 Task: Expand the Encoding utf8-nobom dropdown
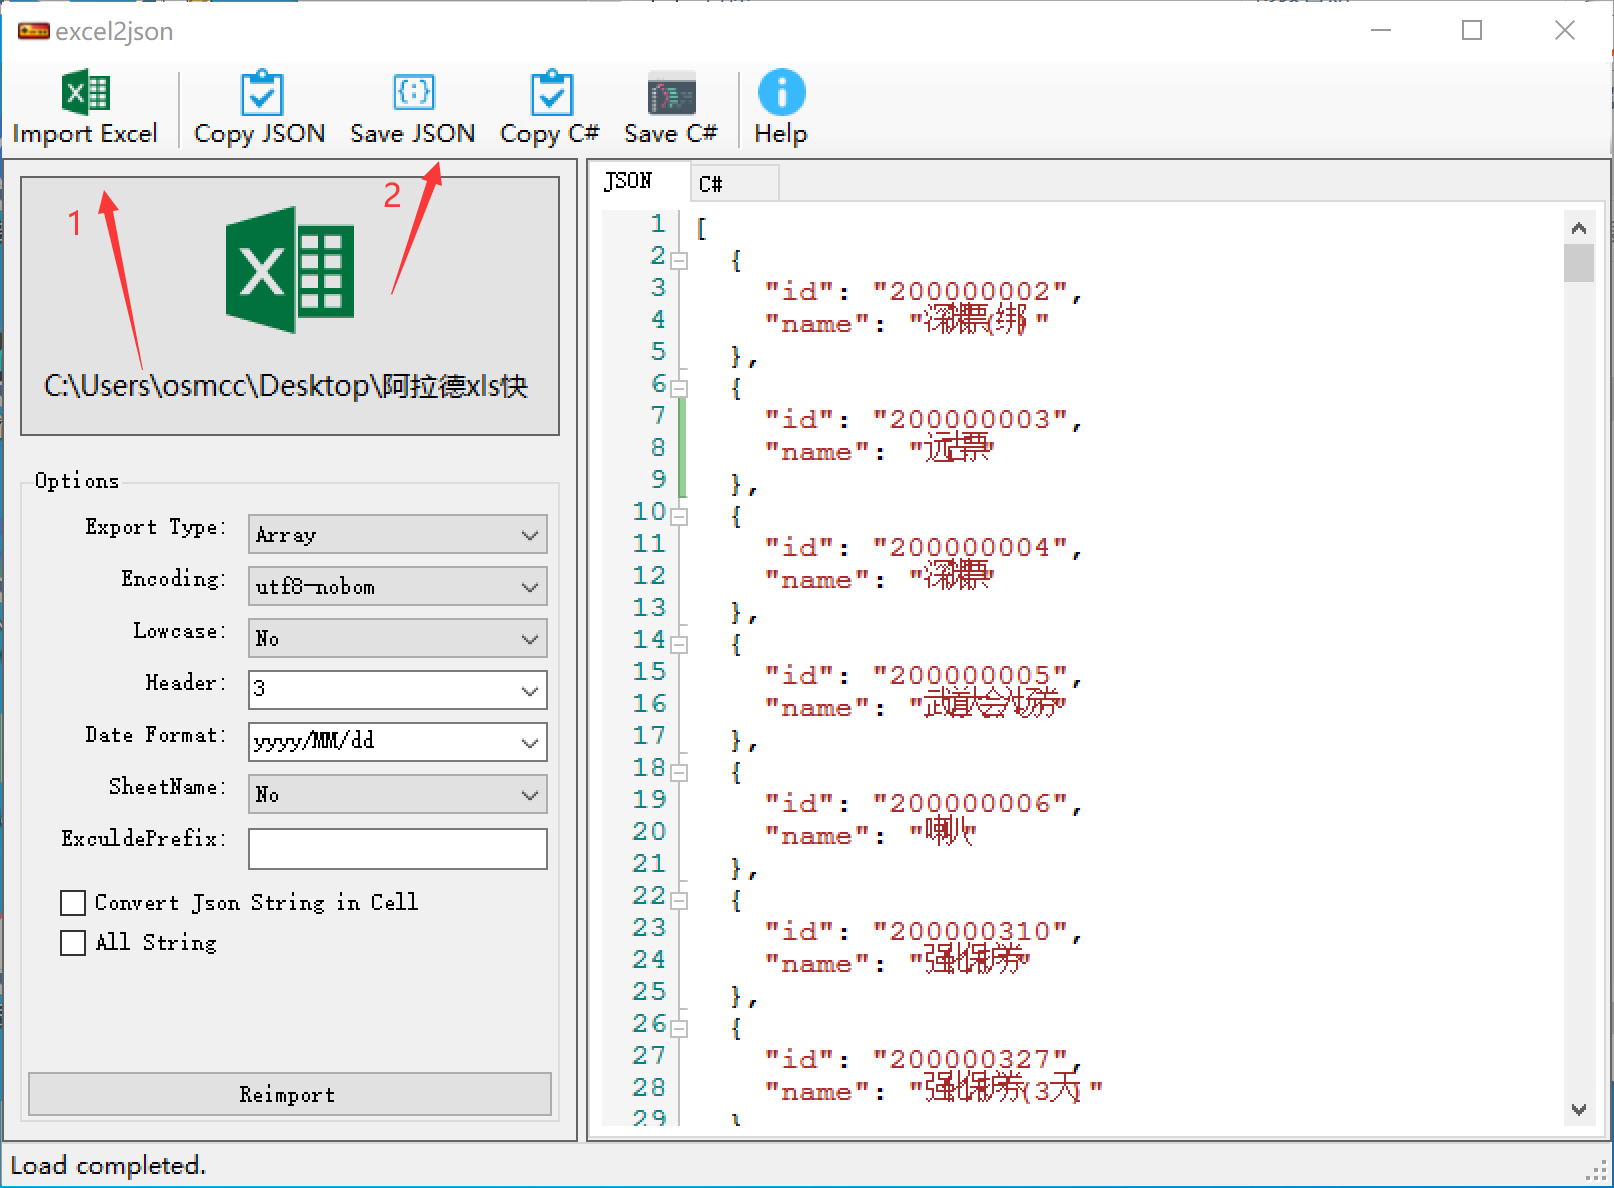click(x=398, y=587)
